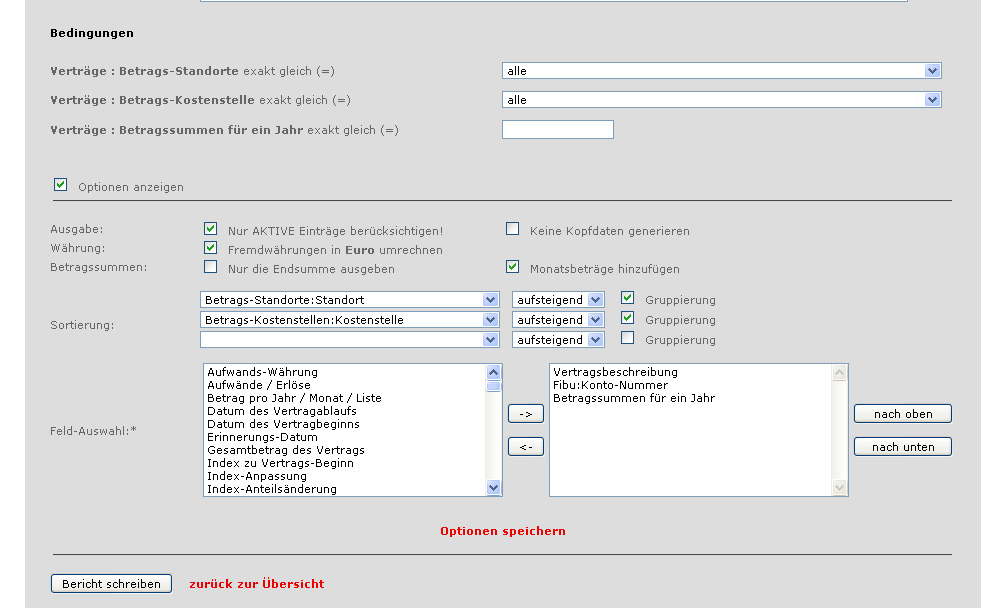This screenshot has width=1007, height=608.
Task: Enable 'Keine Kopfdaten generieren' checkbox
Action: (513, 229)
